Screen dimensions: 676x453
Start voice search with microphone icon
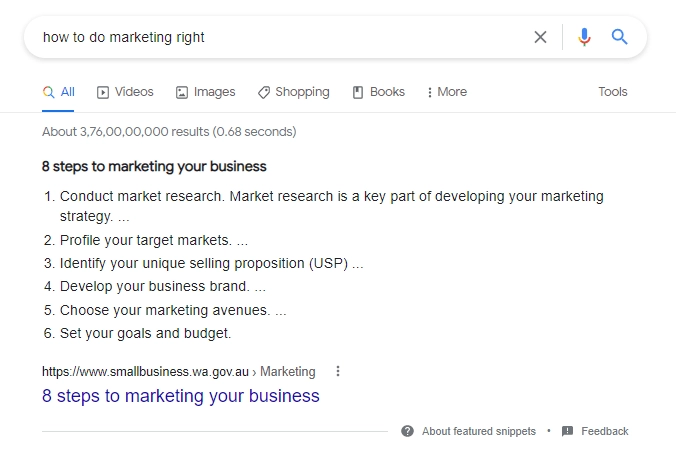(584, 37)
